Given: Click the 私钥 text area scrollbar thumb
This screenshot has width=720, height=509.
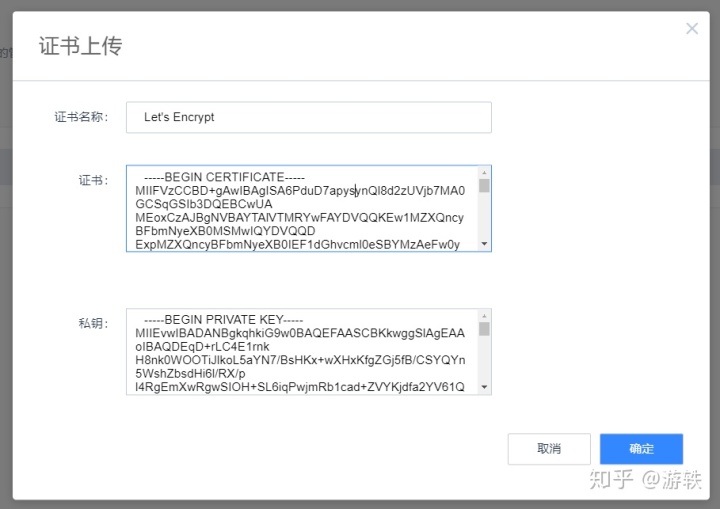Looking at the screenshot, I should (485, 328).
